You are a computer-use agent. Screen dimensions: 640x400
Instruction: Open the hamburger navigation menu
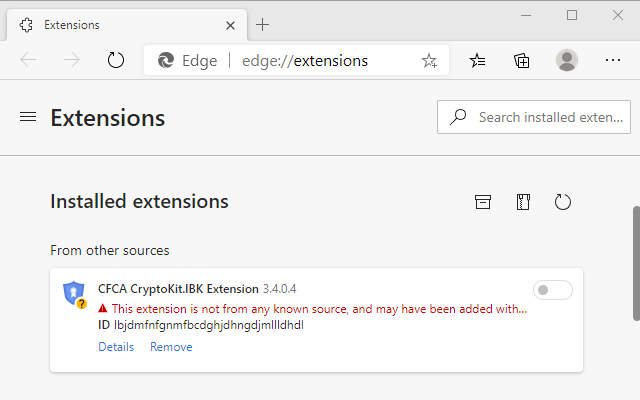click(x=28, y=117)
